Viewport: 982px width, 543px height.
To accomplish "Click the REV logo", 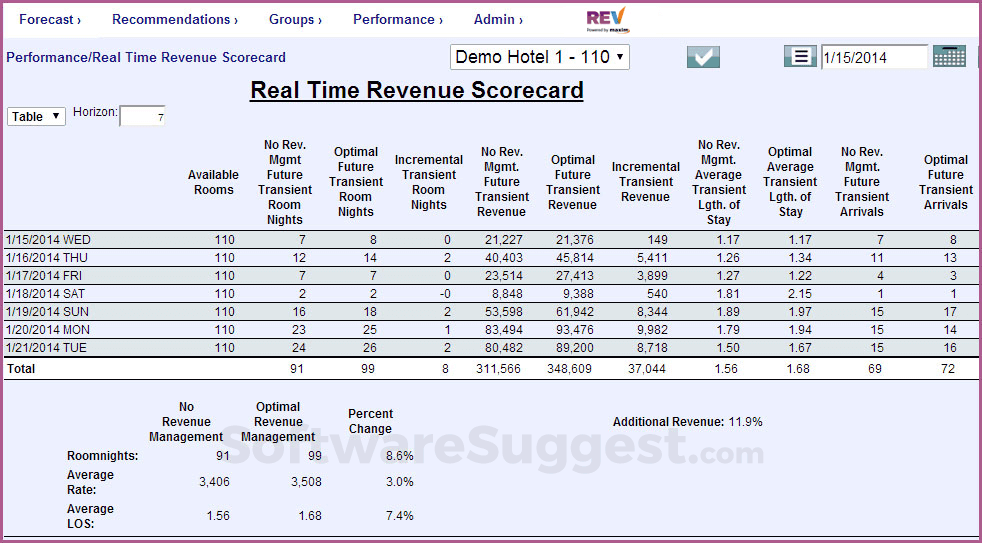I will (x=608, y=20).
